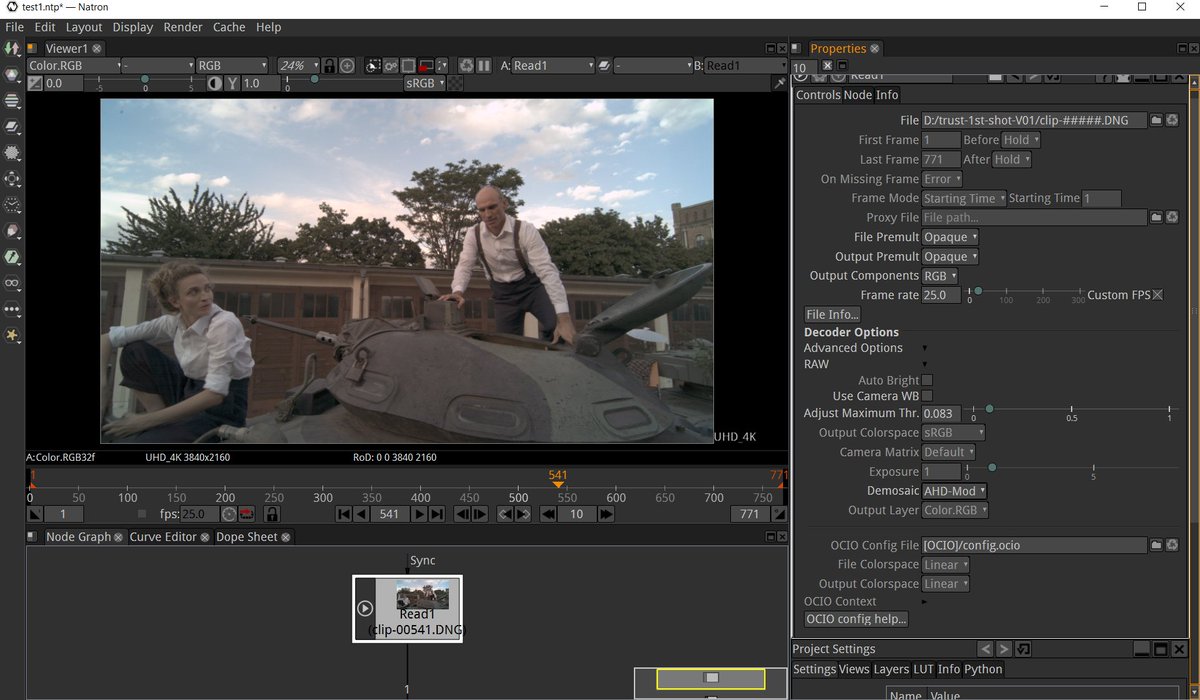This screenshot has height=700, width=1200.
Task: Open the Demosaic AHD-Mod dropdown
Action: 954,491
